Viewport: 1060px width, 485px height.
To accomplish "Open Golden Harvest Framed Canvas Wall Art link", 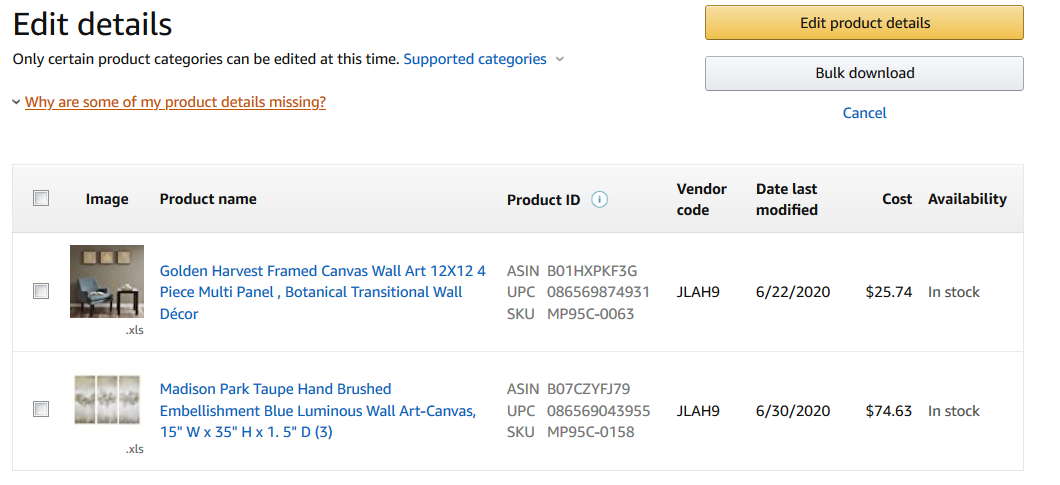I will (x=322, y=292).
